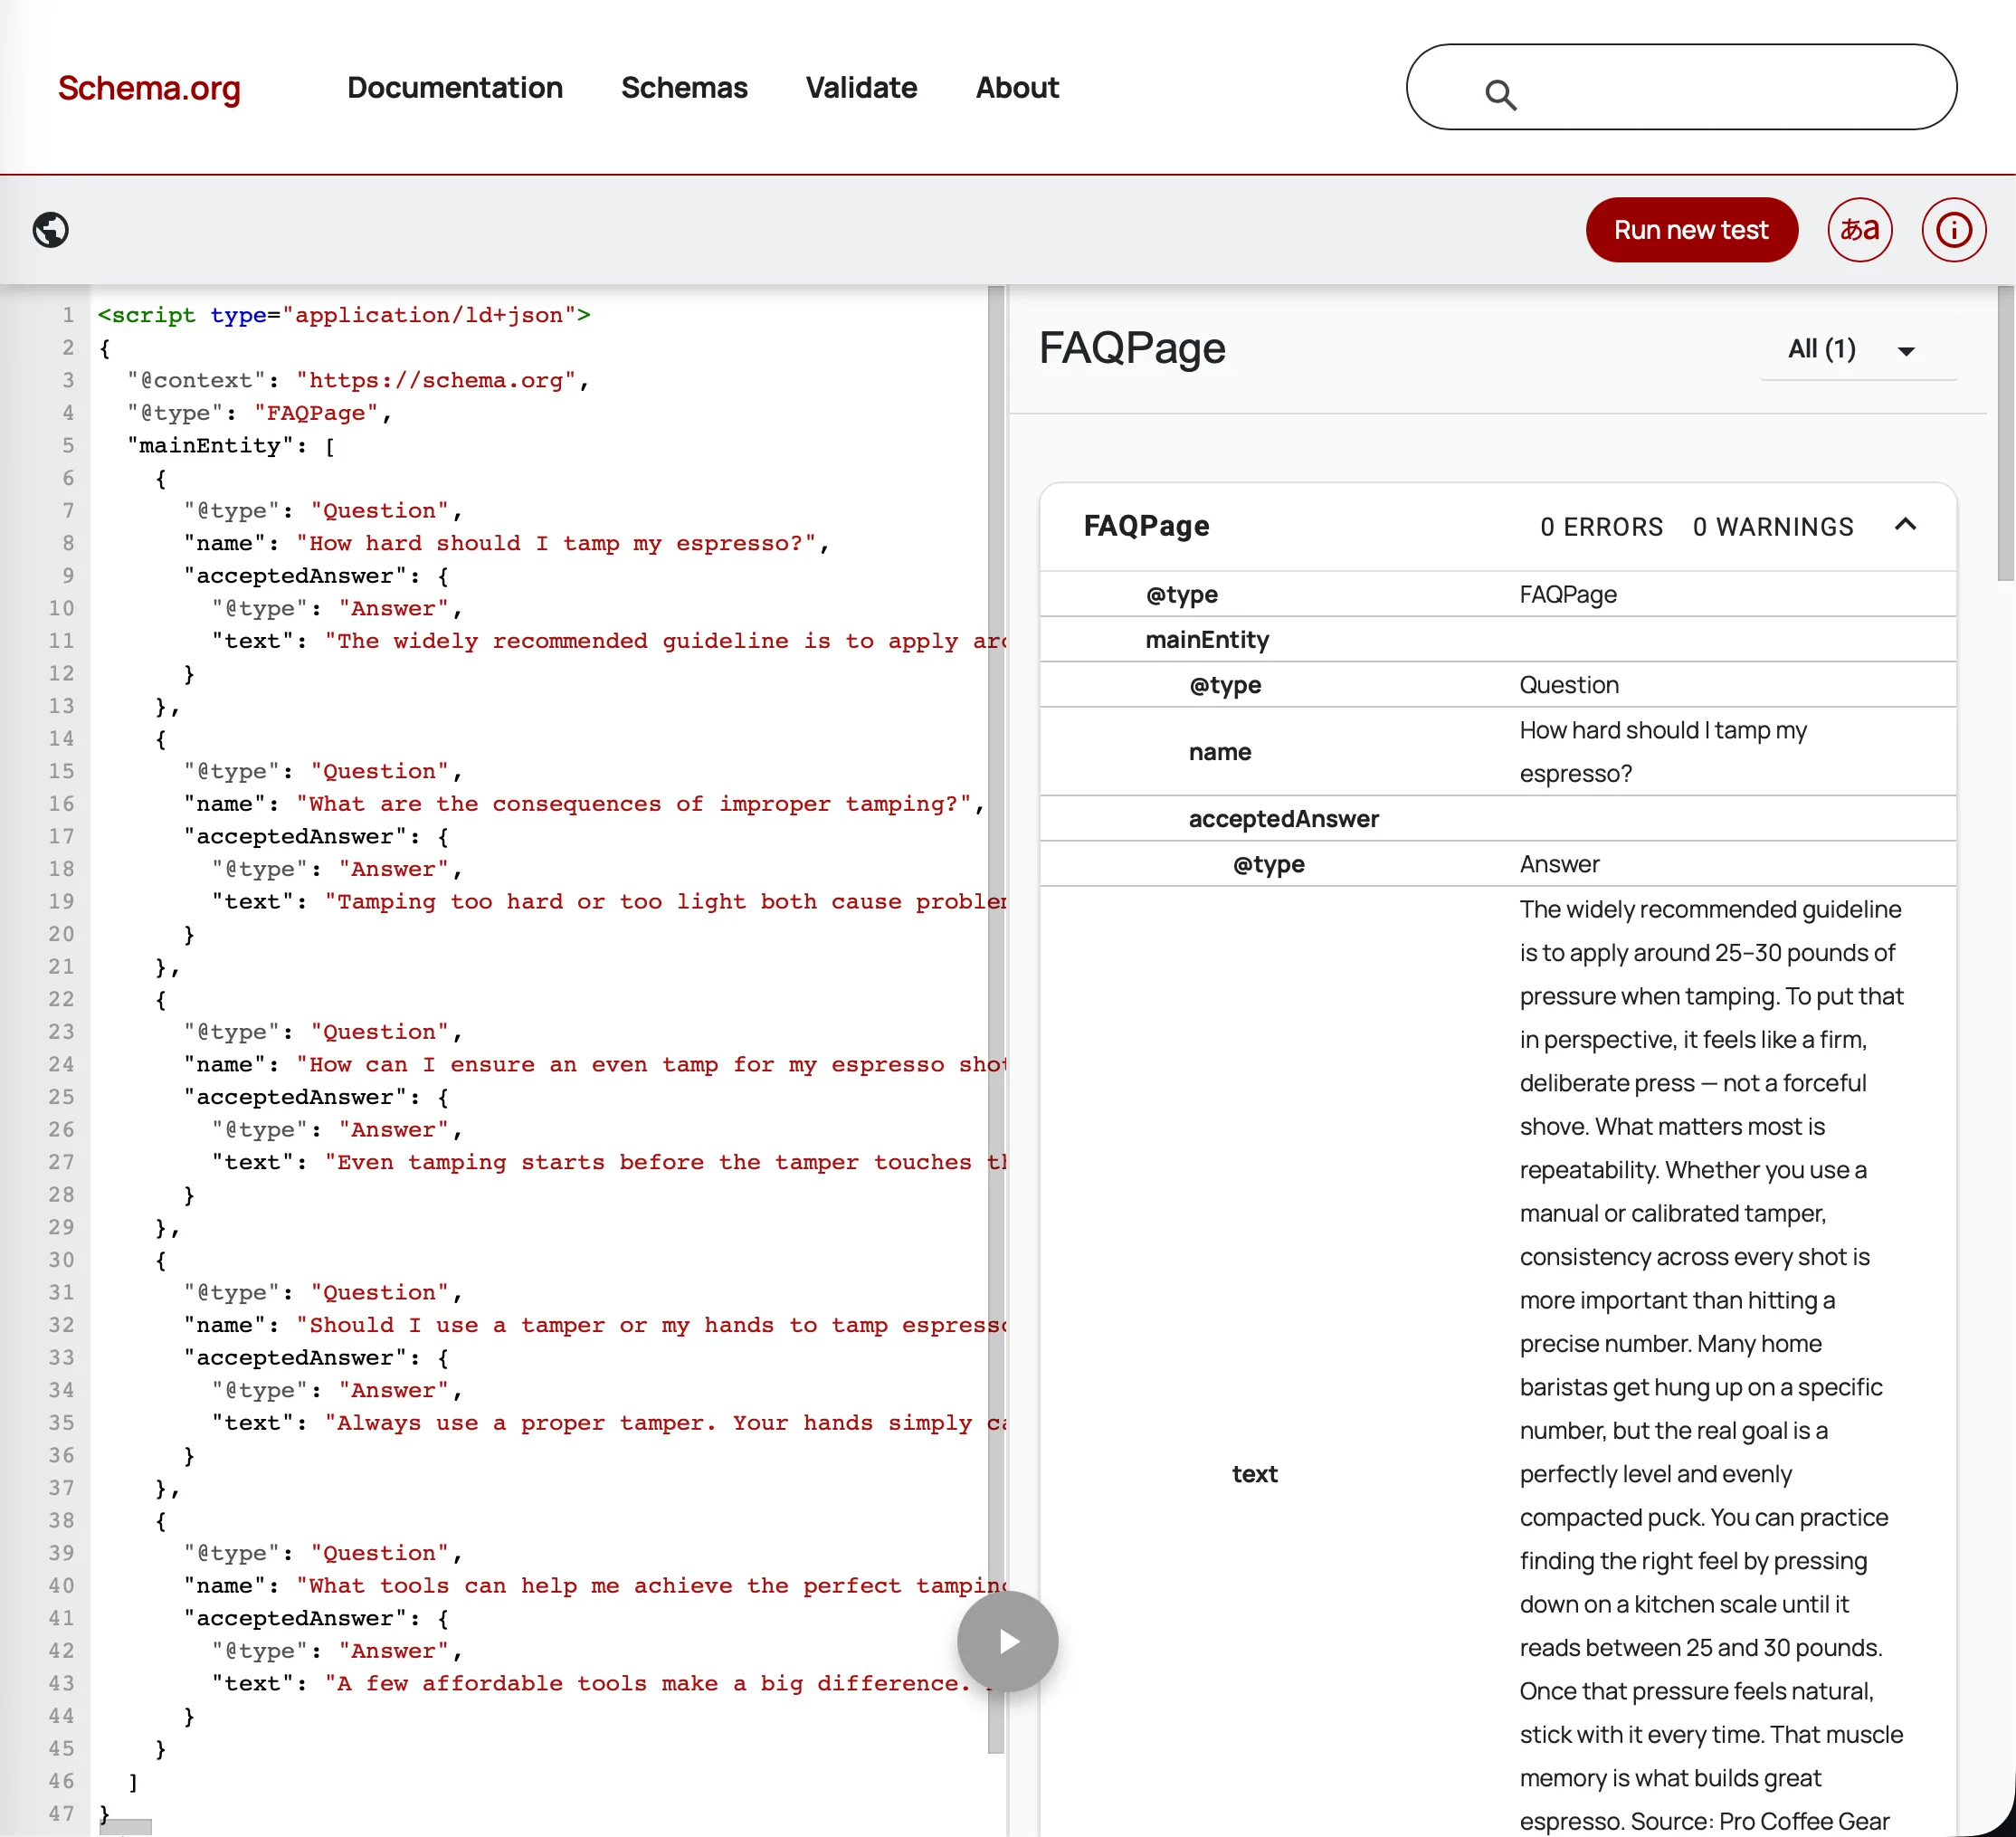Click the code editor vertical scrollbar
2016x1837 pixels.
[x=996, y=1019]
